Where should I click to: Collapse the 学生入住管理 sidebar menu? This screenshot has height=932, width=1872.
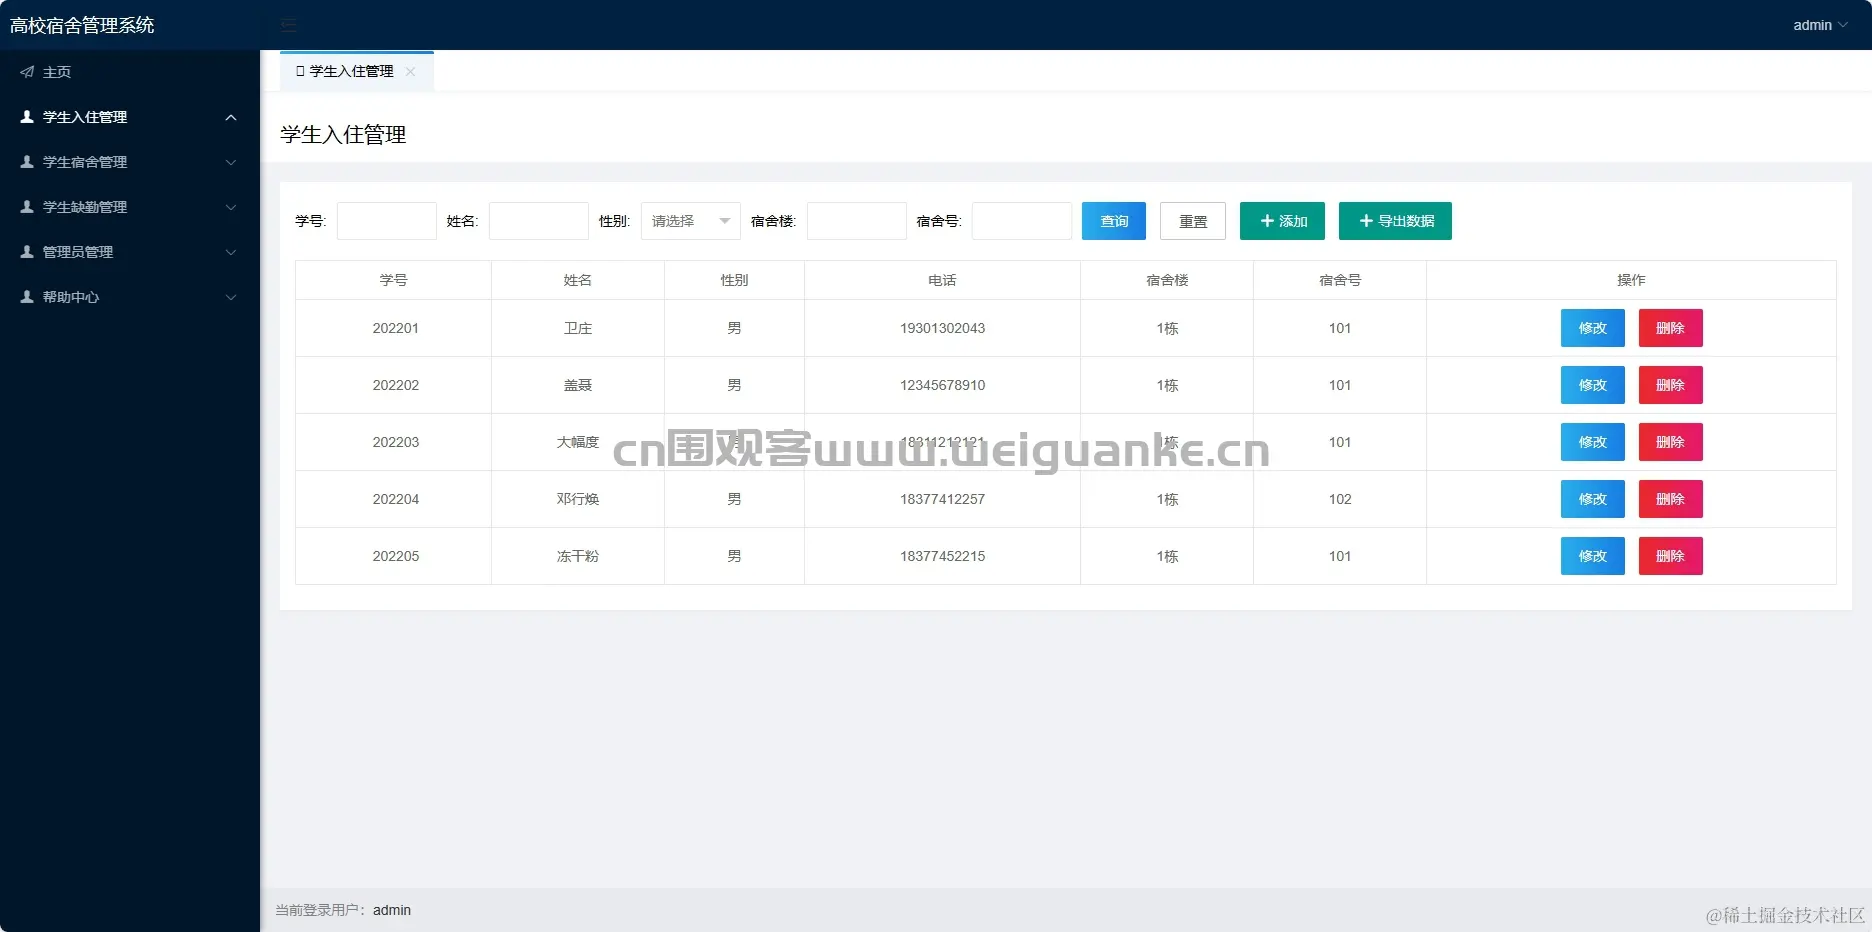130,117
